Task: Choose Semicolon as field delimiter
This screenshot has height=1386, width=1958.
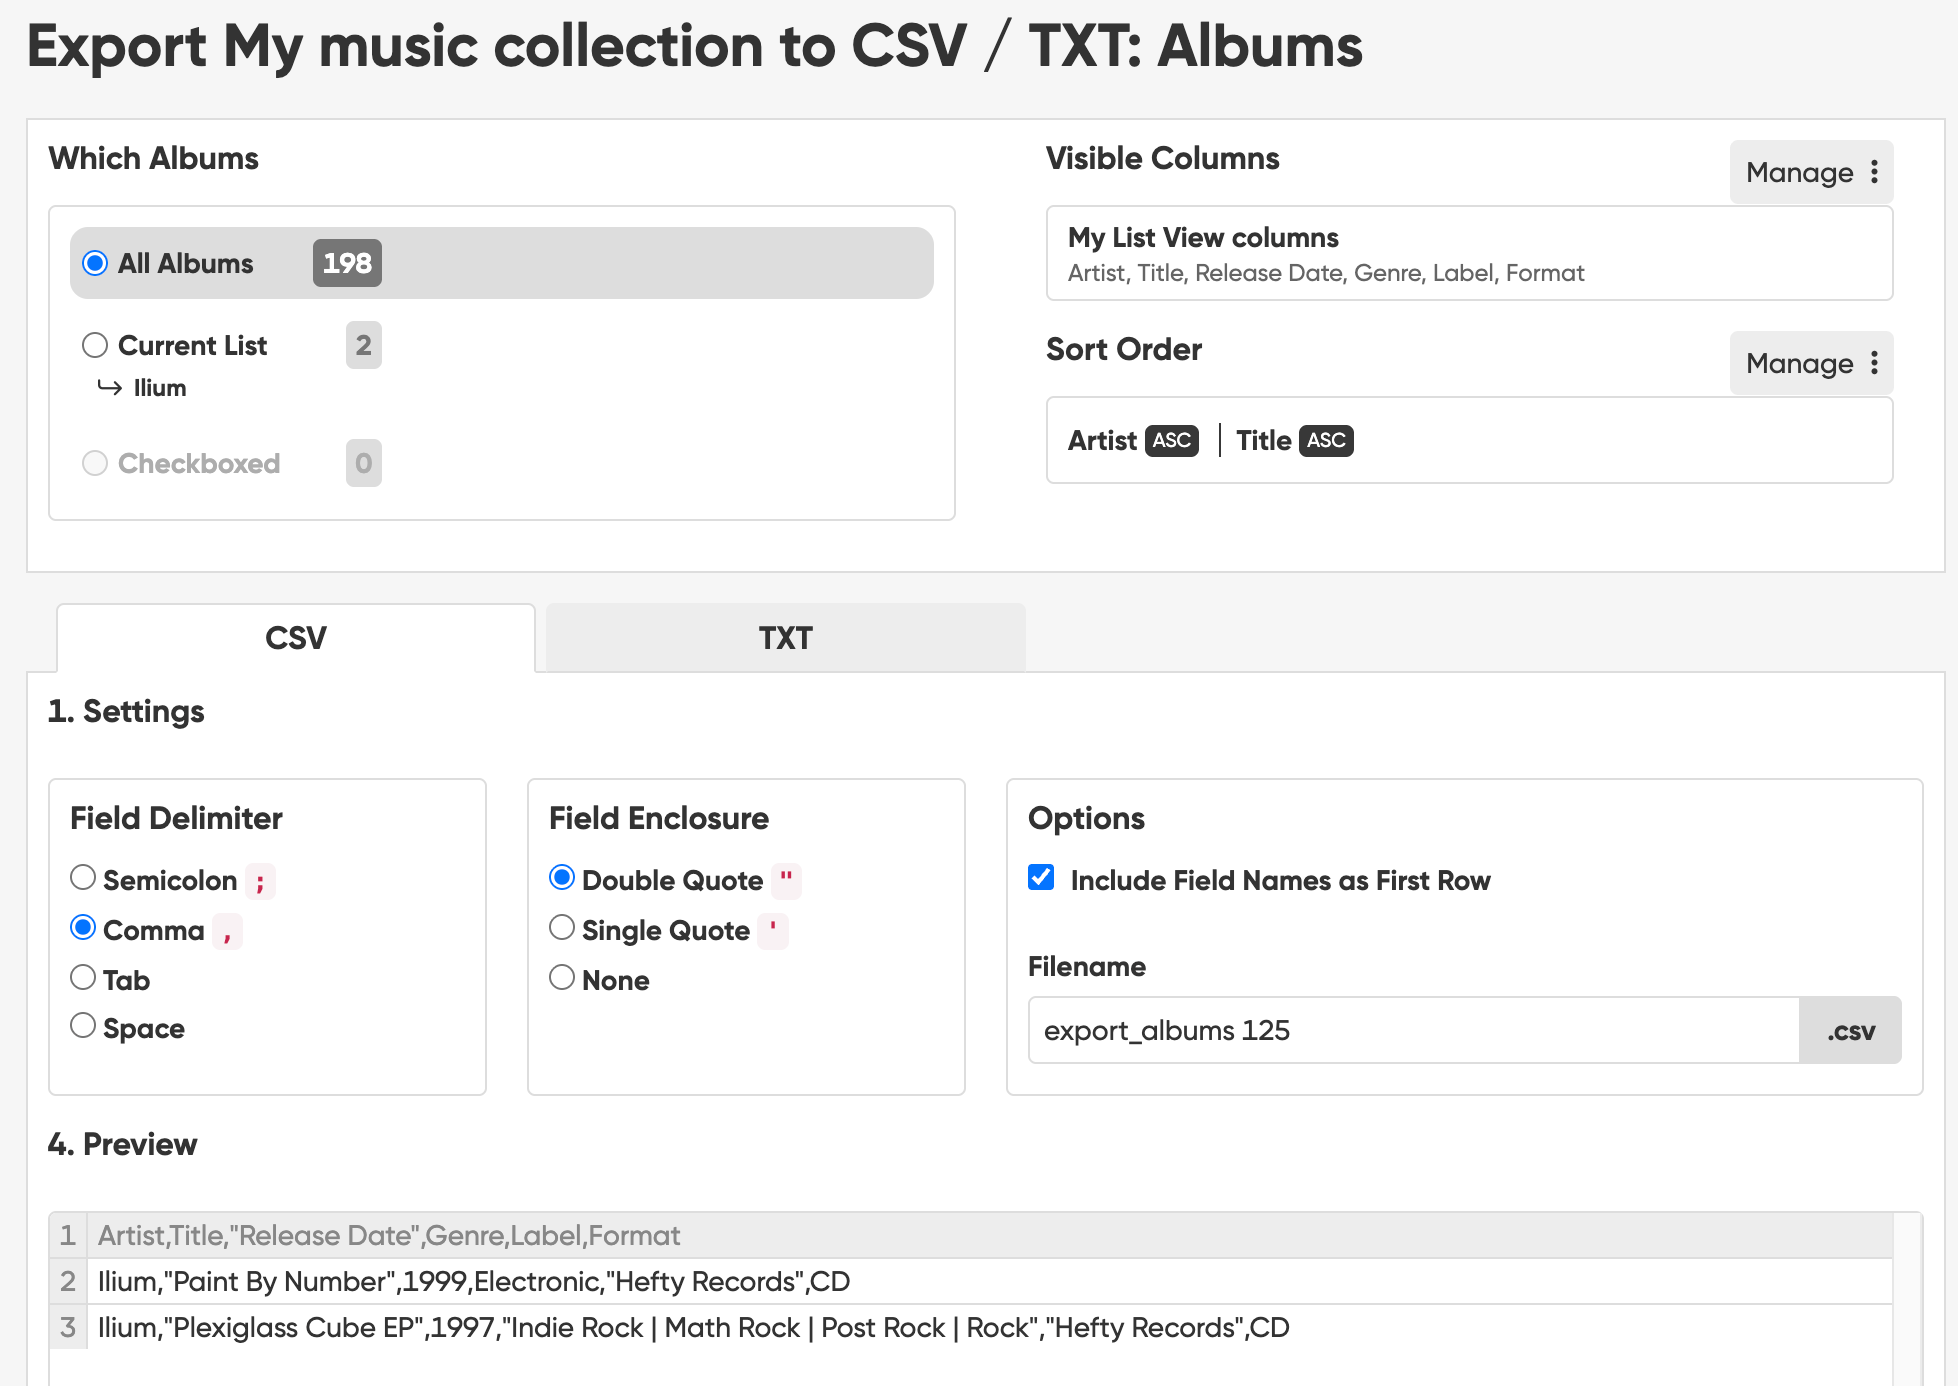Action: pyautogui.click(x=83, y=878)
